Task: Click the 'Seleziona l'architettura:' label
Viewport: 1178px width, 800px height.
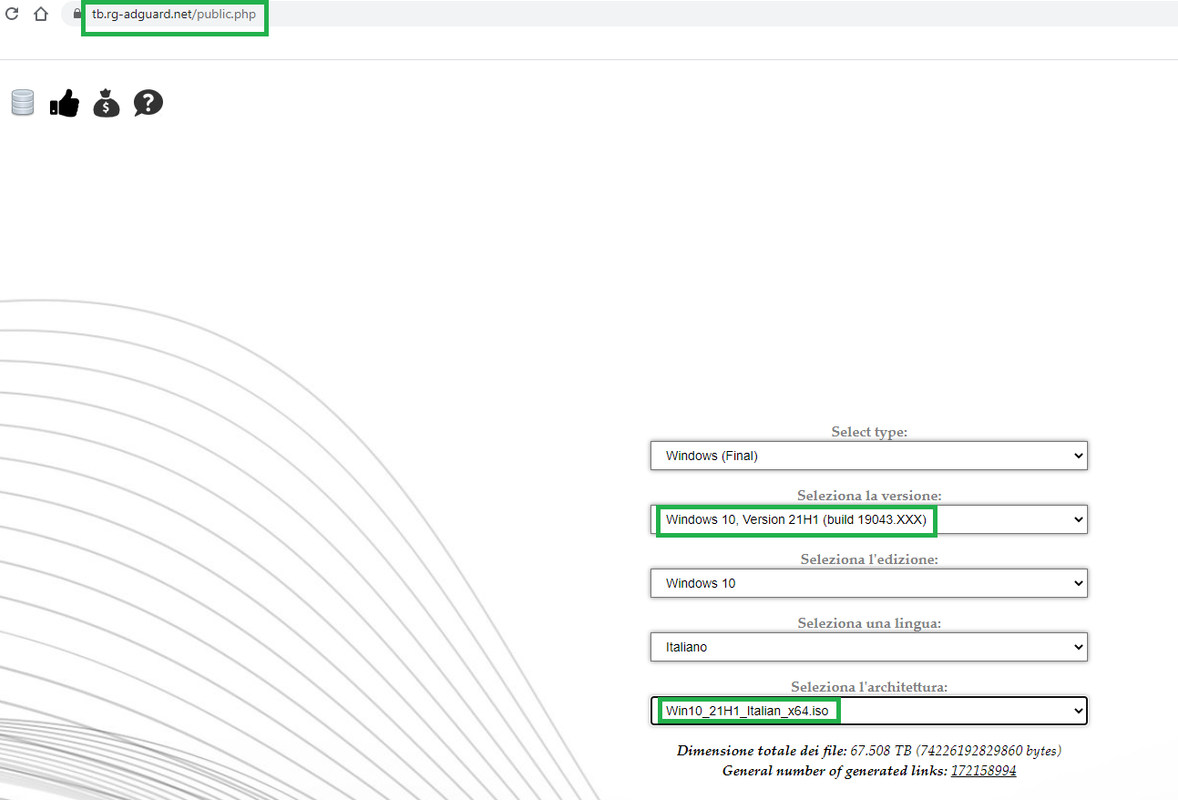Action: (x=869, y=687)
